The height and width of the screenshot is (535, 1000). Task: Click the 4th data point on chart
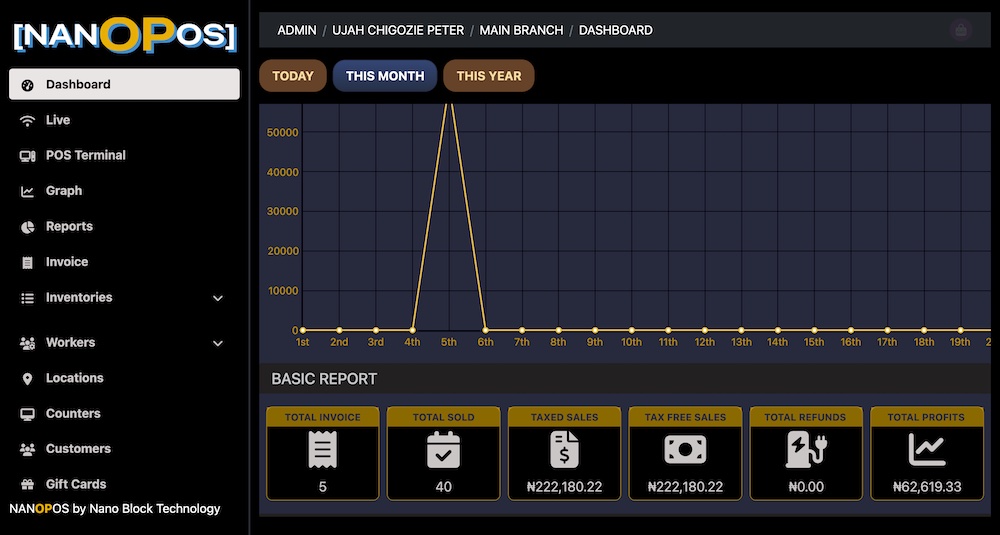[412, 330]
